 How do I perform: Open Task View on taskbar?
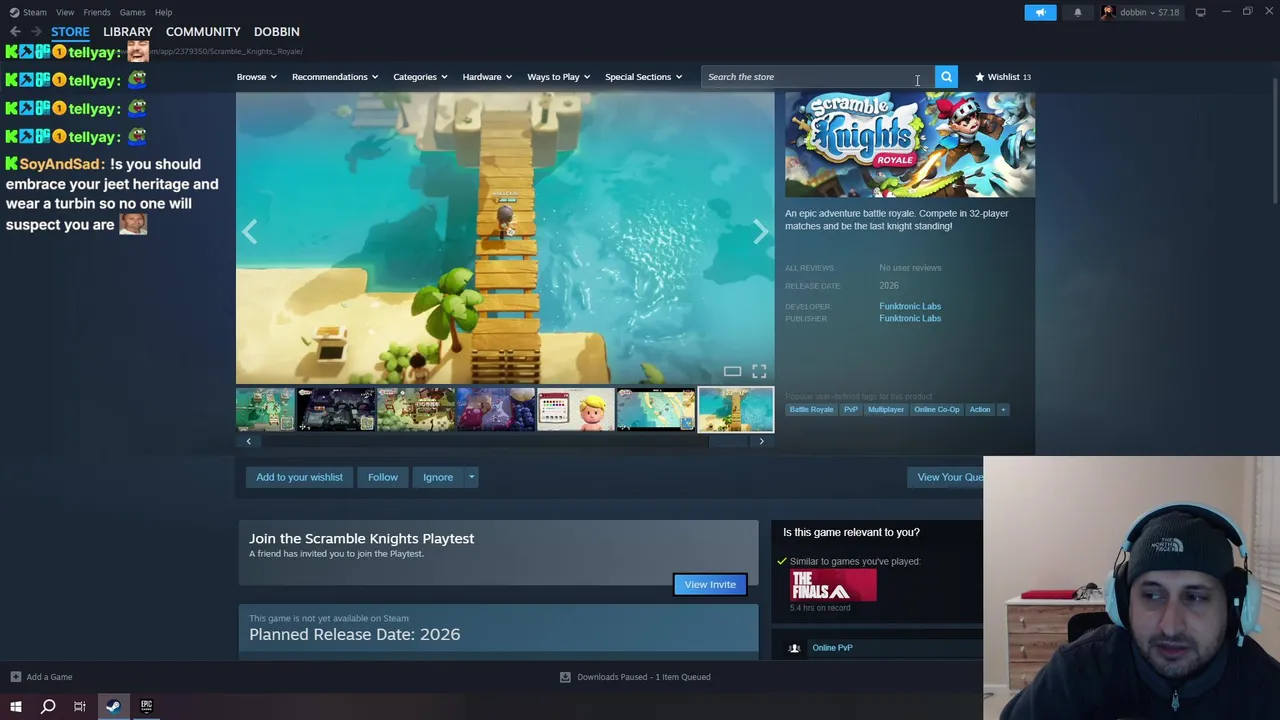click(x=80, y=706)
